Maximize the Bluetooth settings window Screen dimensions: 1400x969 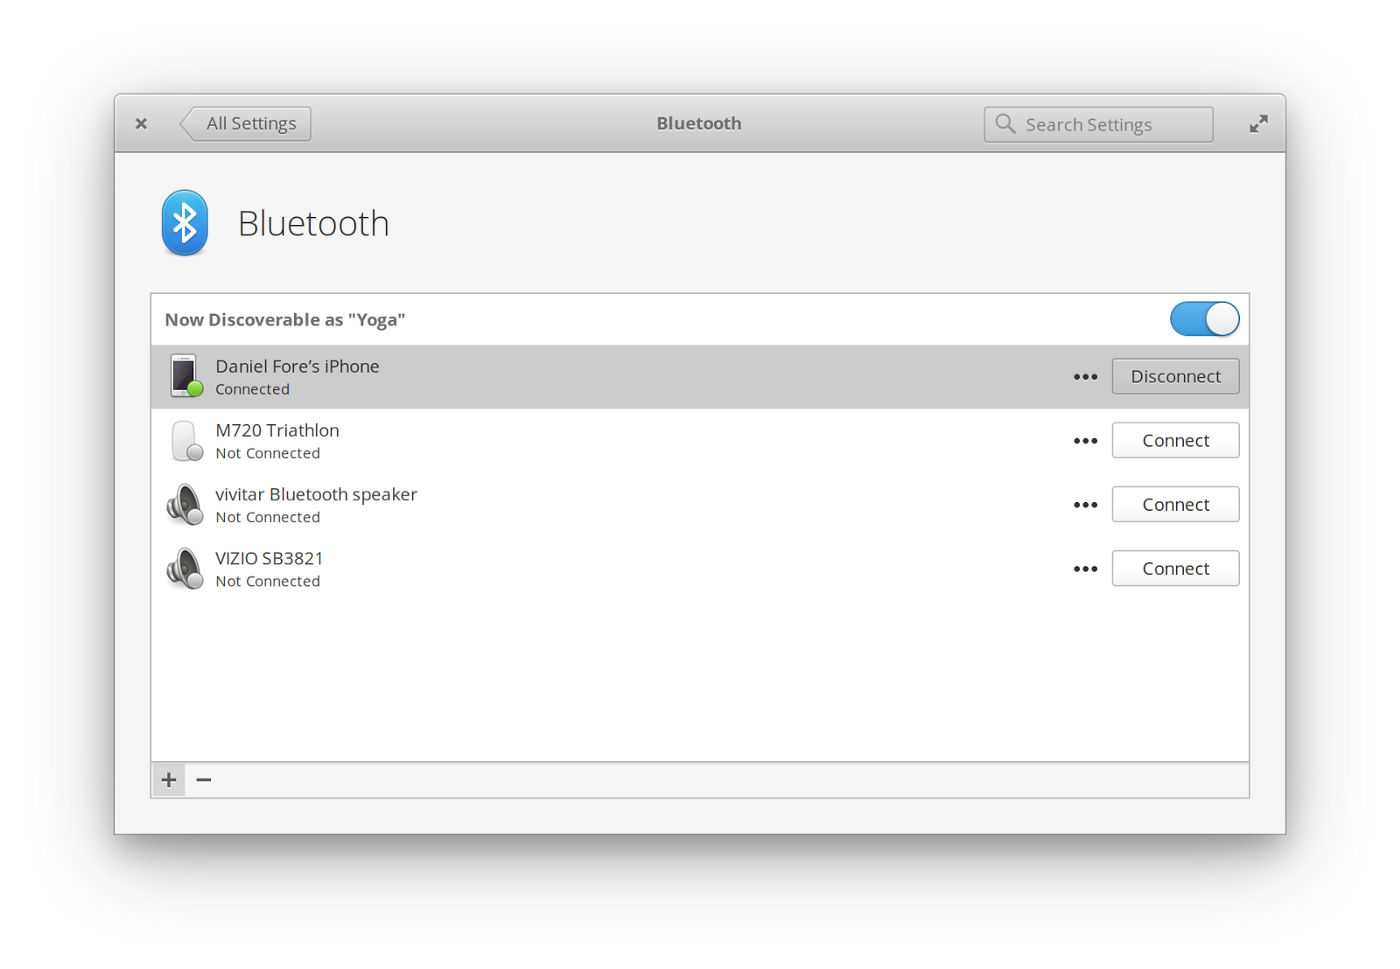click(1258, 124)
